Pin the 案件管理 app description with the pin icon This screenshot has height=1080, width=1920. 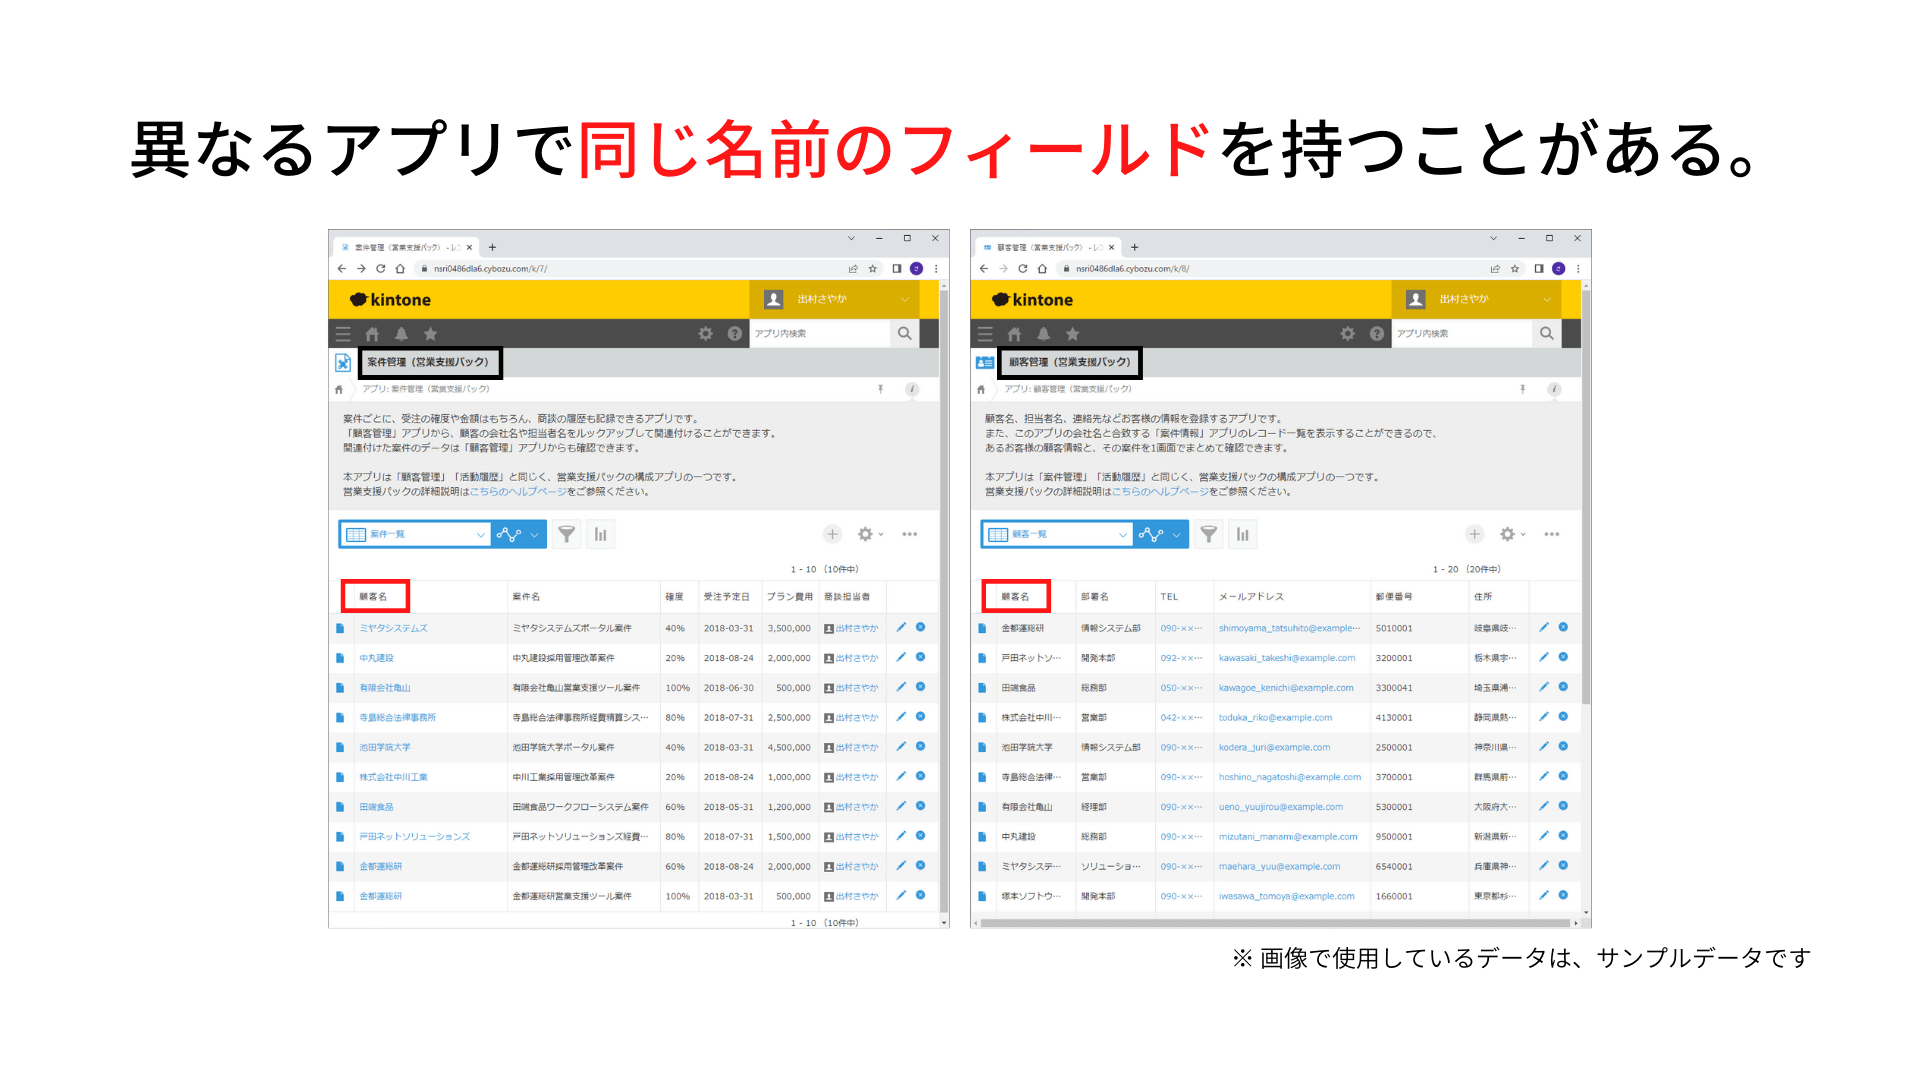tap(881, 390)
